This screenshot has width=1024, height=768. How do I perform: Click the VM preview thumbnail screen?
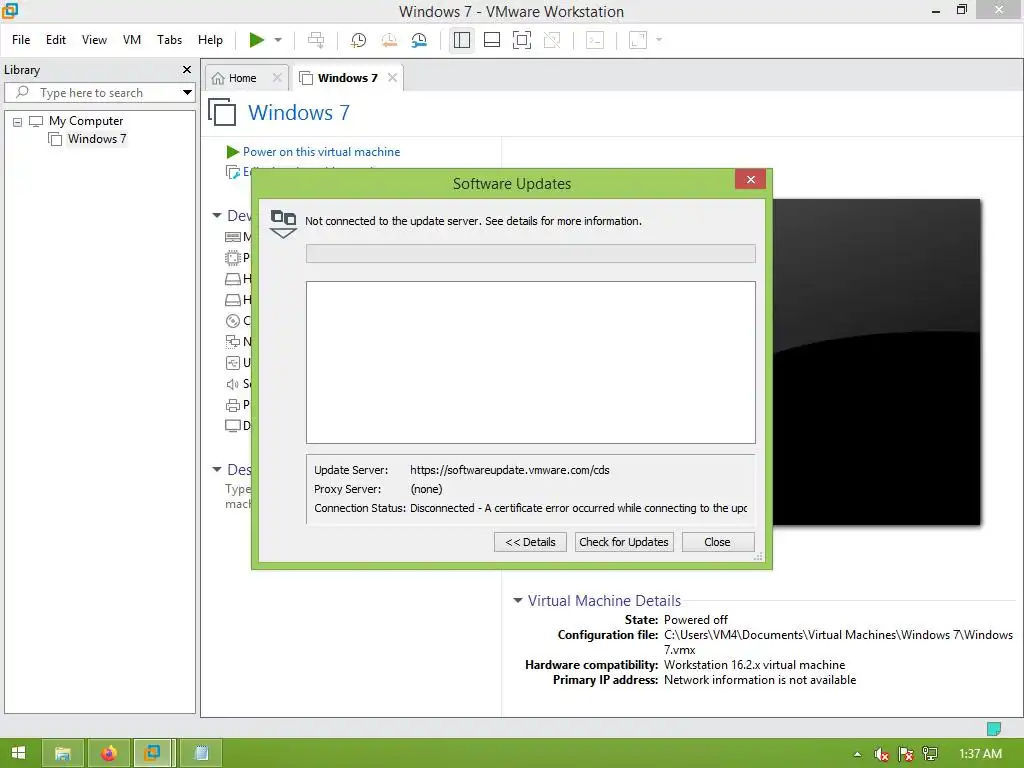876,362
